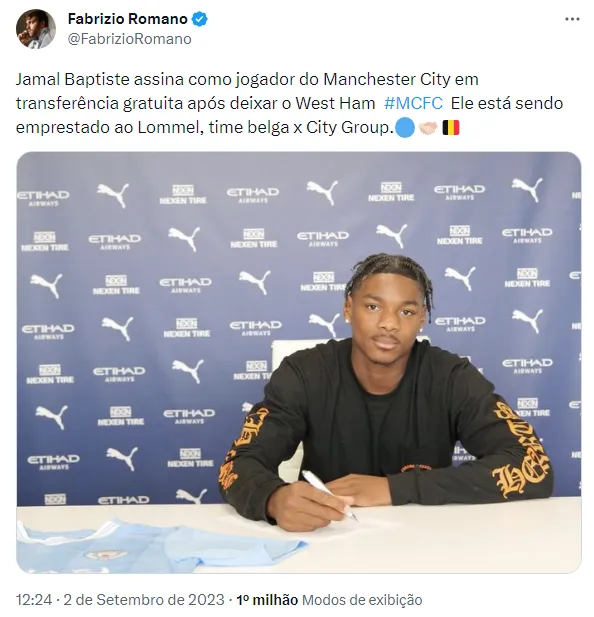Click the Belgian flag emoji
594x617 pixels.
coord(451,128)
